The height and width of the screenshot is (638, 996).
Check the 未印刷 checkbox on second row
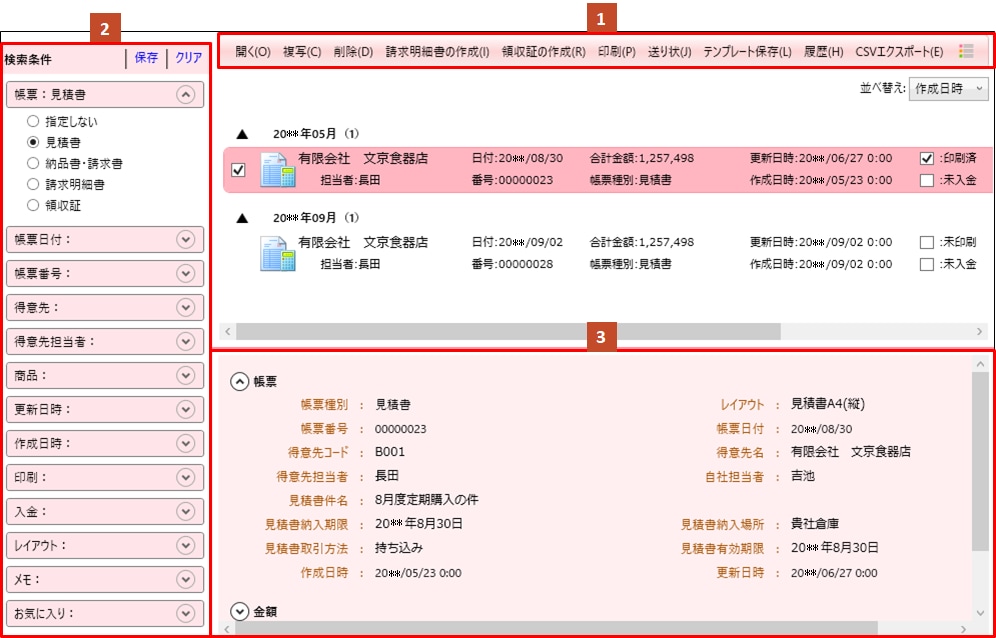coord(926,242)
